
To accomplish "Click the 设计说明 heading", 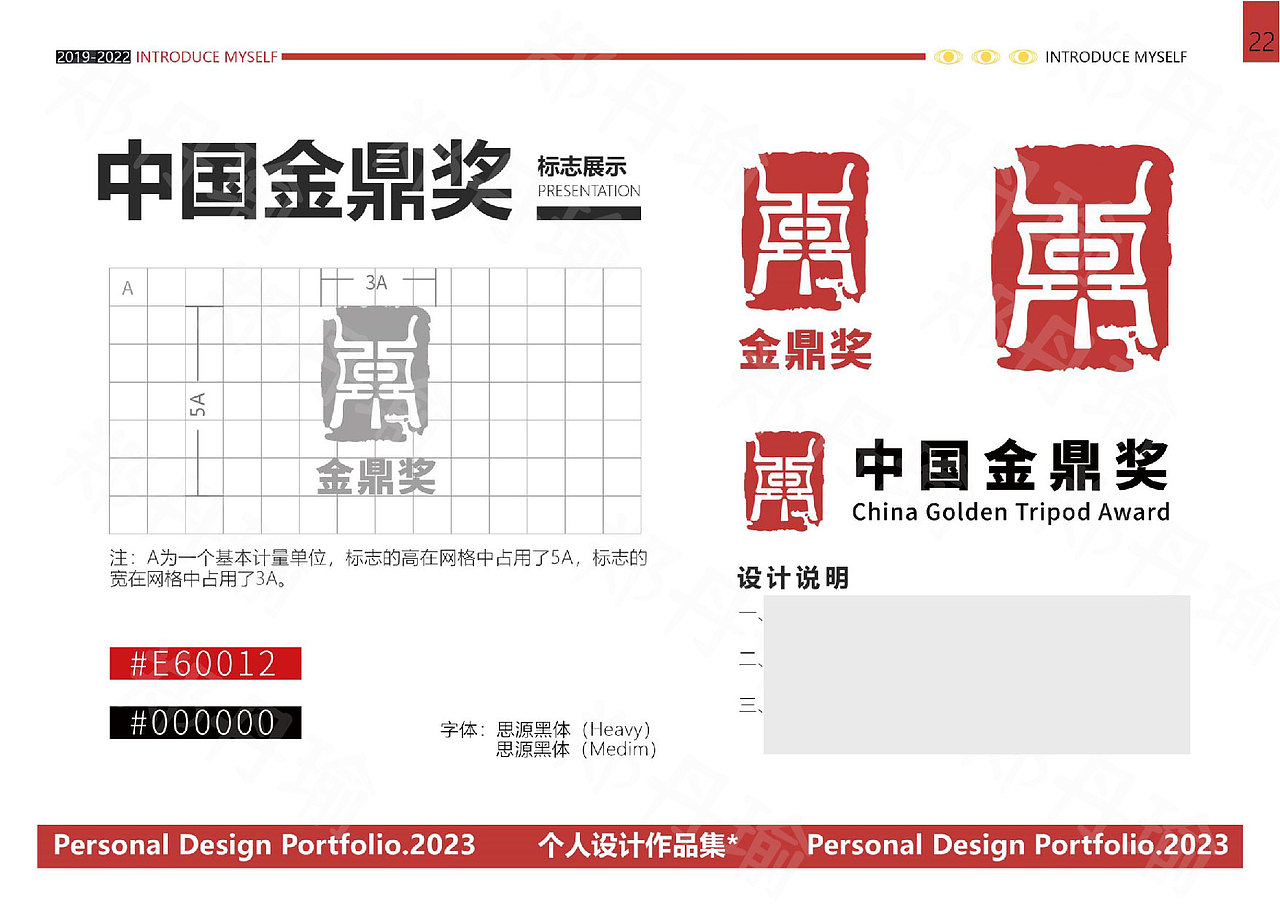I will pyautogui.click(x=793, y=578).
